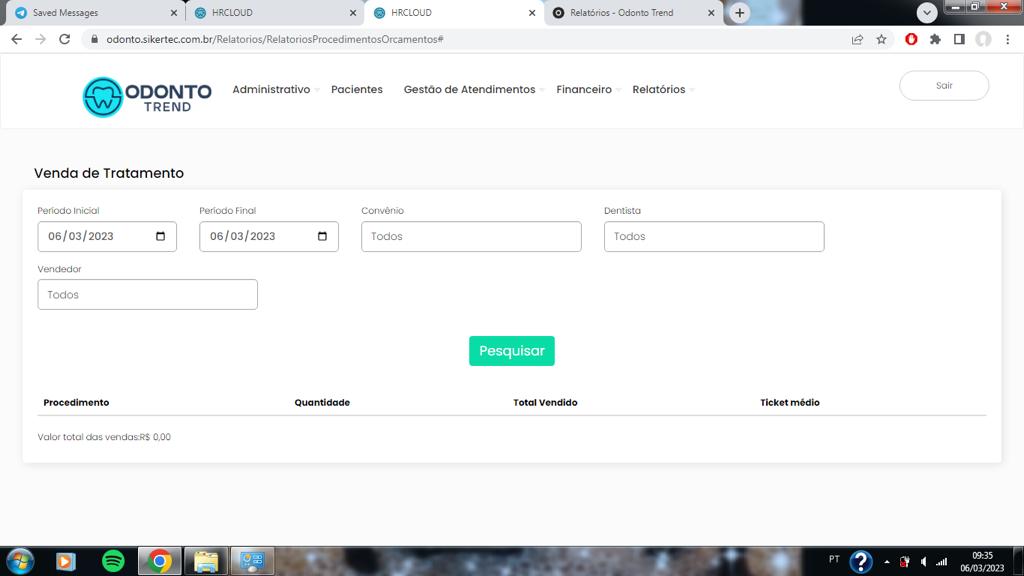Click the share page icon in address bar

pos(857,39)
